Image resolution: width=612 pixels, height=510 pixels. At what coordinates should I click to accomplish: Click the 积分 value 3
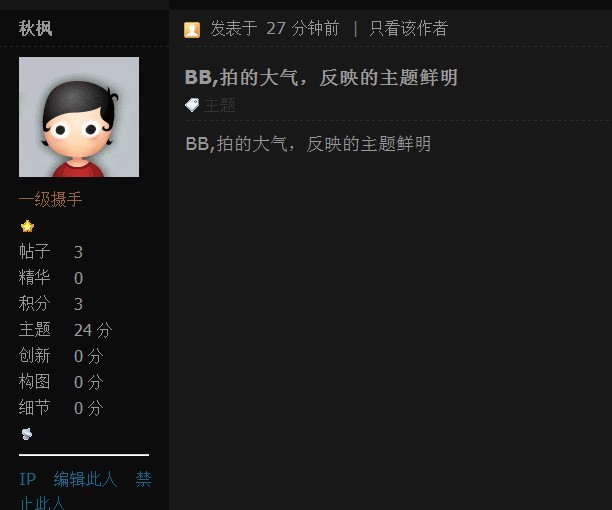pos(78,304)
